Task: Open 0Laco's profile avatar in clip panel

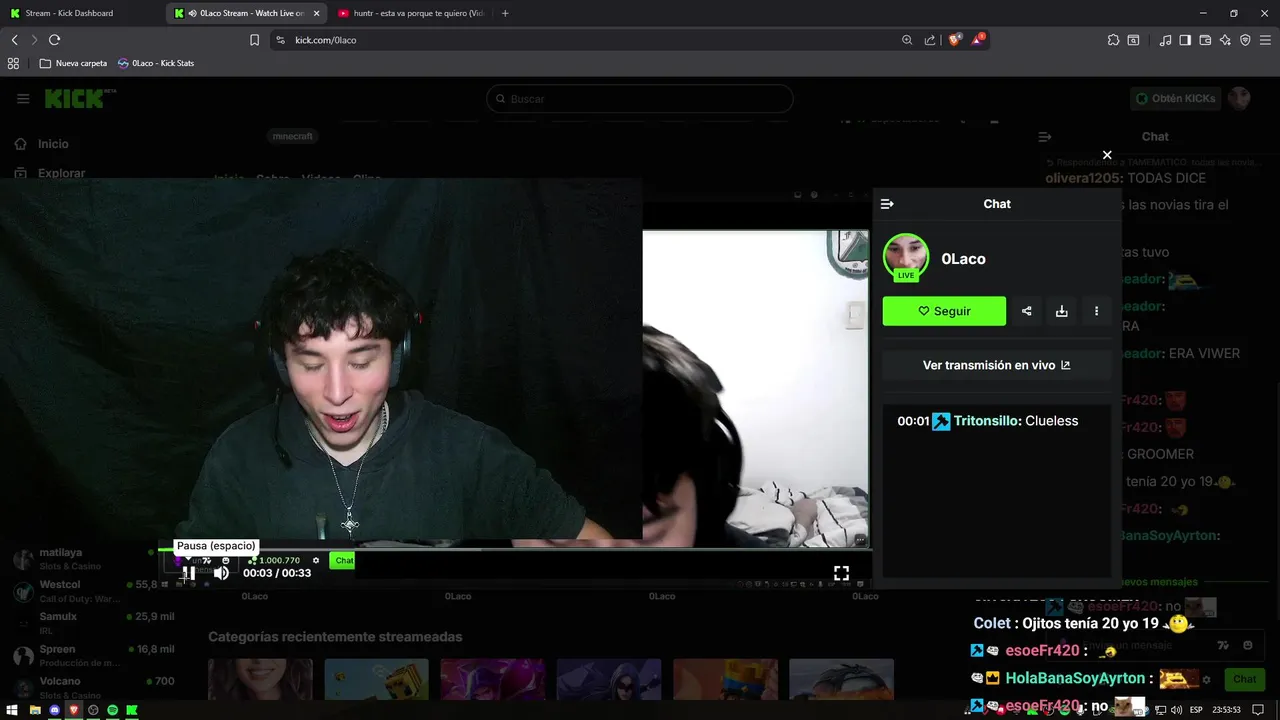Action: point(906,257)
